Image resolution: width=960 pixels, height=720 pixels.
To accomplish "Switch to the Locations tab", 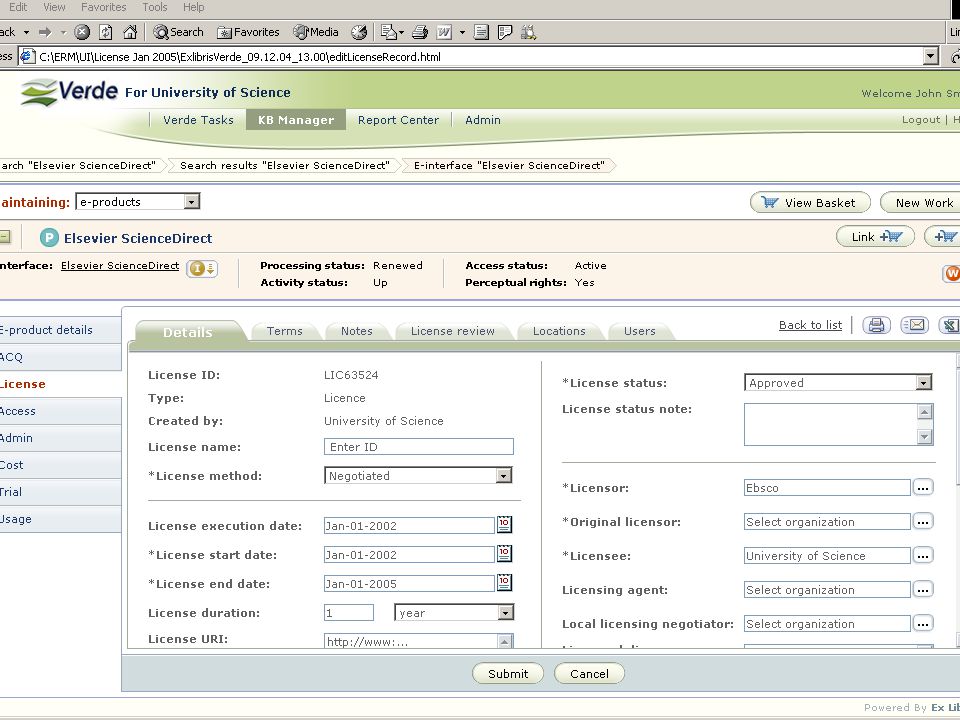I will 559,331.
